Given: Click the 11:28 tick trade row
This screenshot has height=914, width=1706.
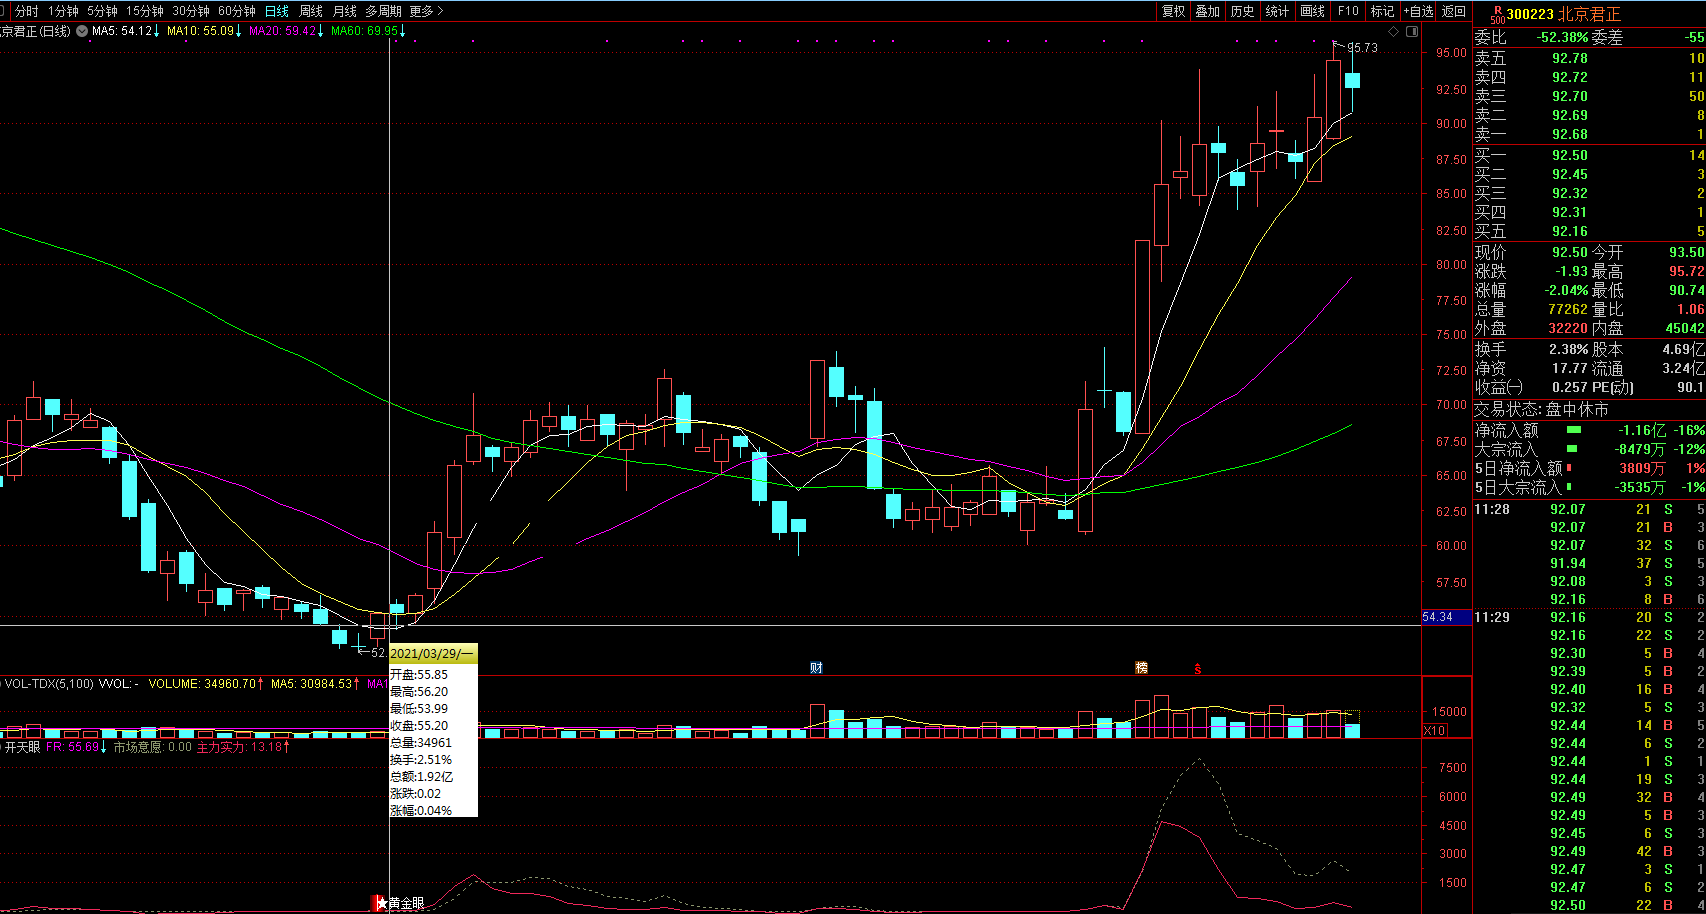Looking at the screenshot, I should (1589, 509).
